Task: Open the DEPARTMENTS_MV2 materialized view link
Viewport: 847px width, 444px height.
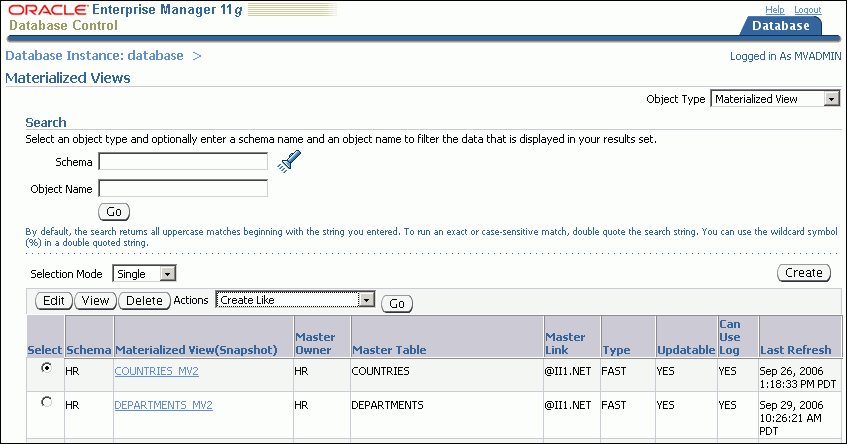Action: point(164,405)
